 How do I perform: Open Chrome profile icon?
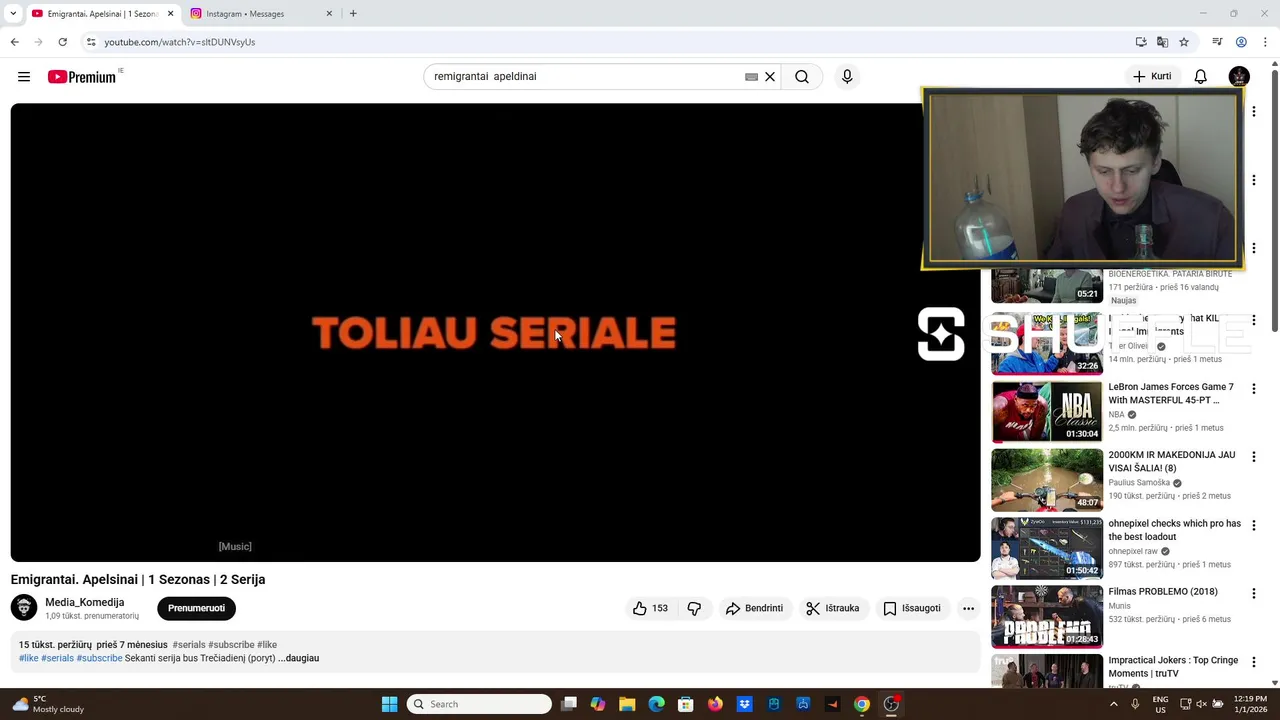pos(1241,42)
